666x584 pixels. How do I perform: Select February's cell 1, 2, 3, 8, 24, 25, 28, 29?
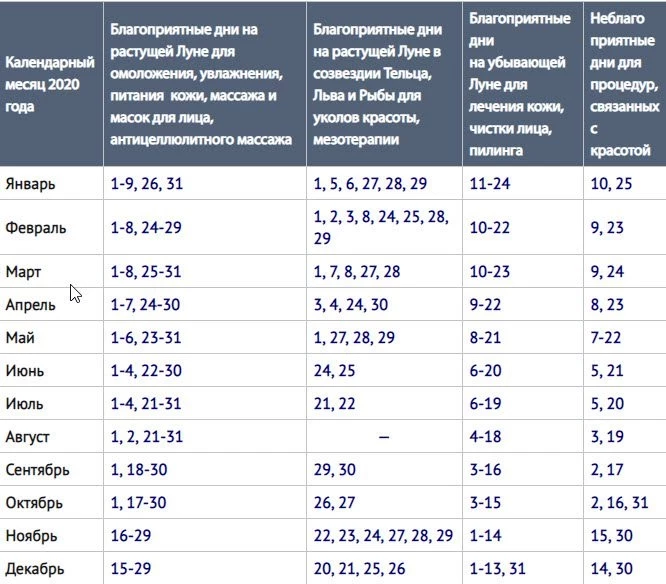[383, 227]
